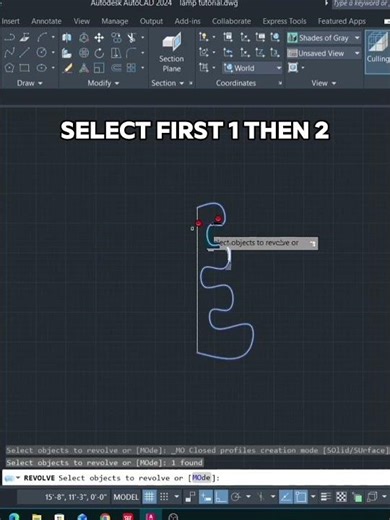The height and width of the screenshot is (520, 390).
Task: Click the view controls icon below Unsaved View
Action: pyautogui.click(x=293, y=68)
